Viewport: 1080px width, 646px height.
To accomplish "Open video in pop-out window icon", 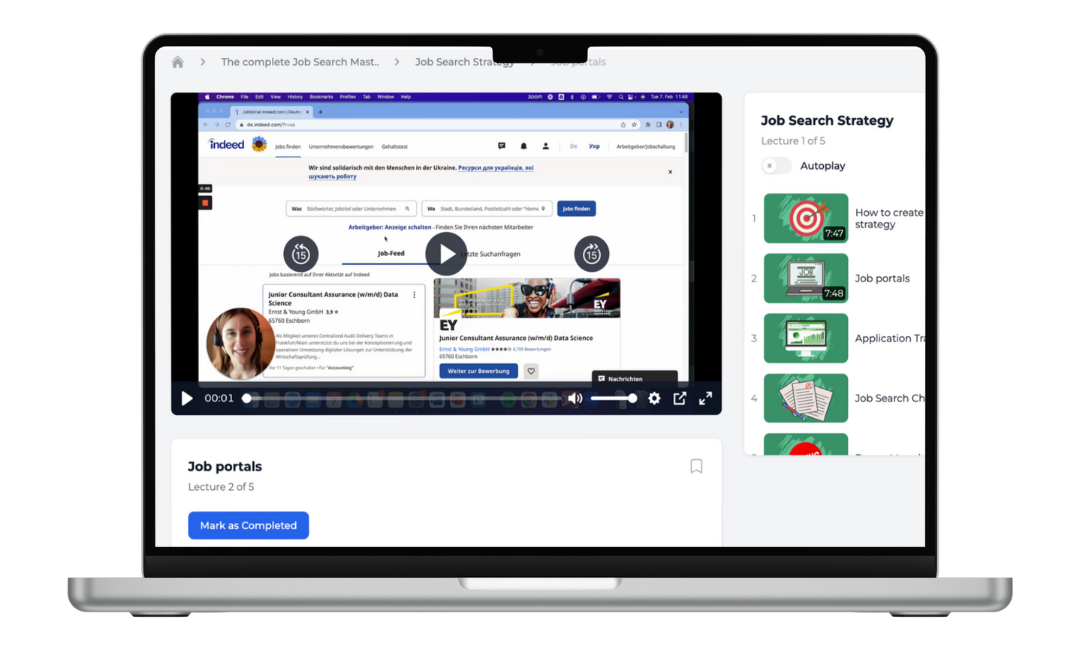I will (x=680, y=398).
